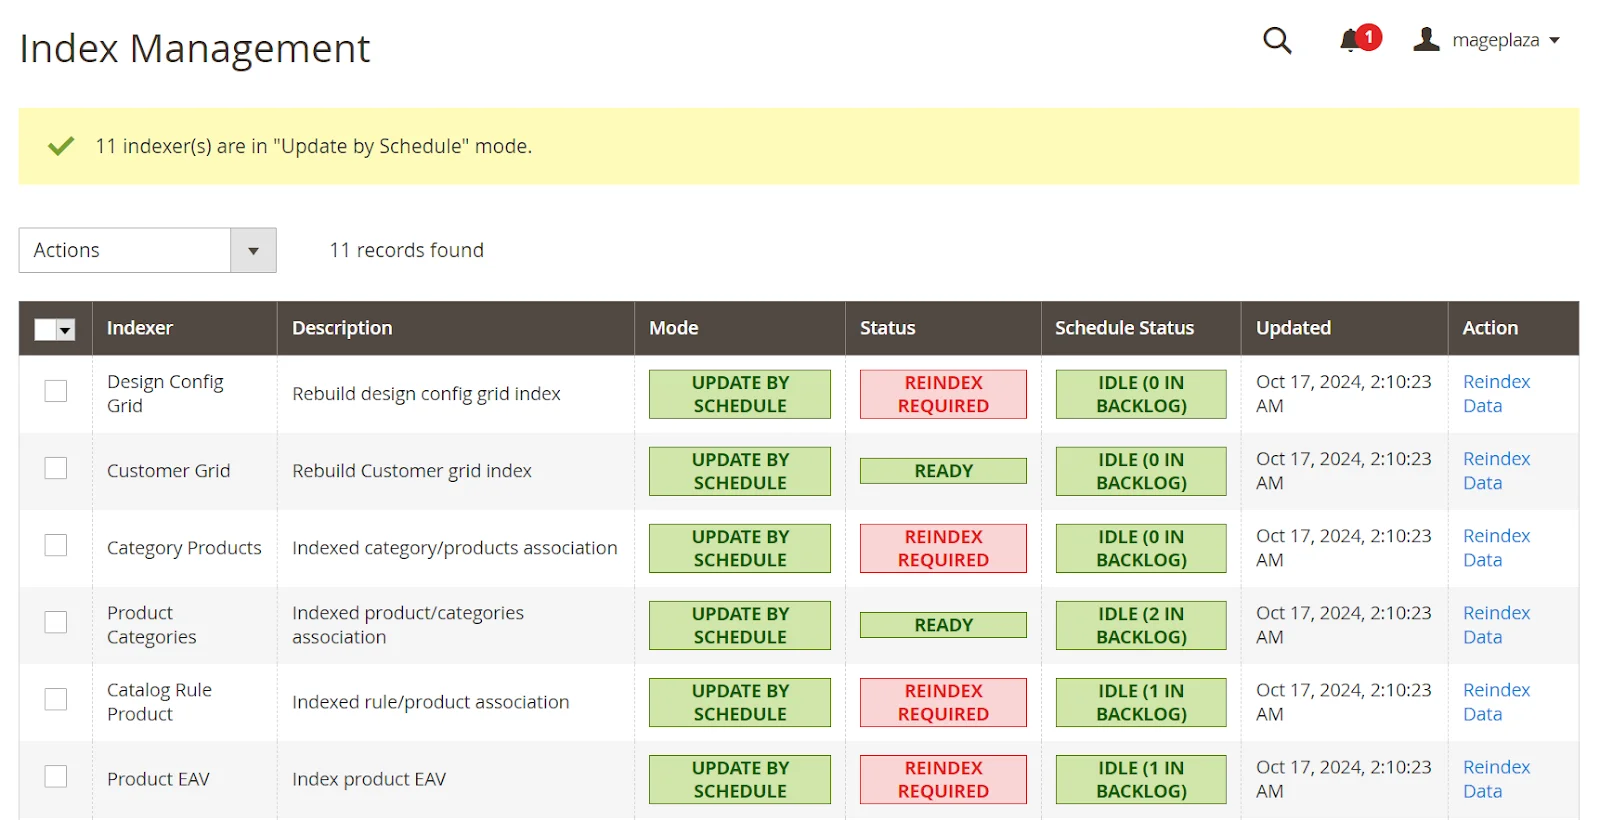Image resolution: width=1600 pixels, height=820 pixels.
Task: Open the search magnifier icon
Action: (1277, 40)
